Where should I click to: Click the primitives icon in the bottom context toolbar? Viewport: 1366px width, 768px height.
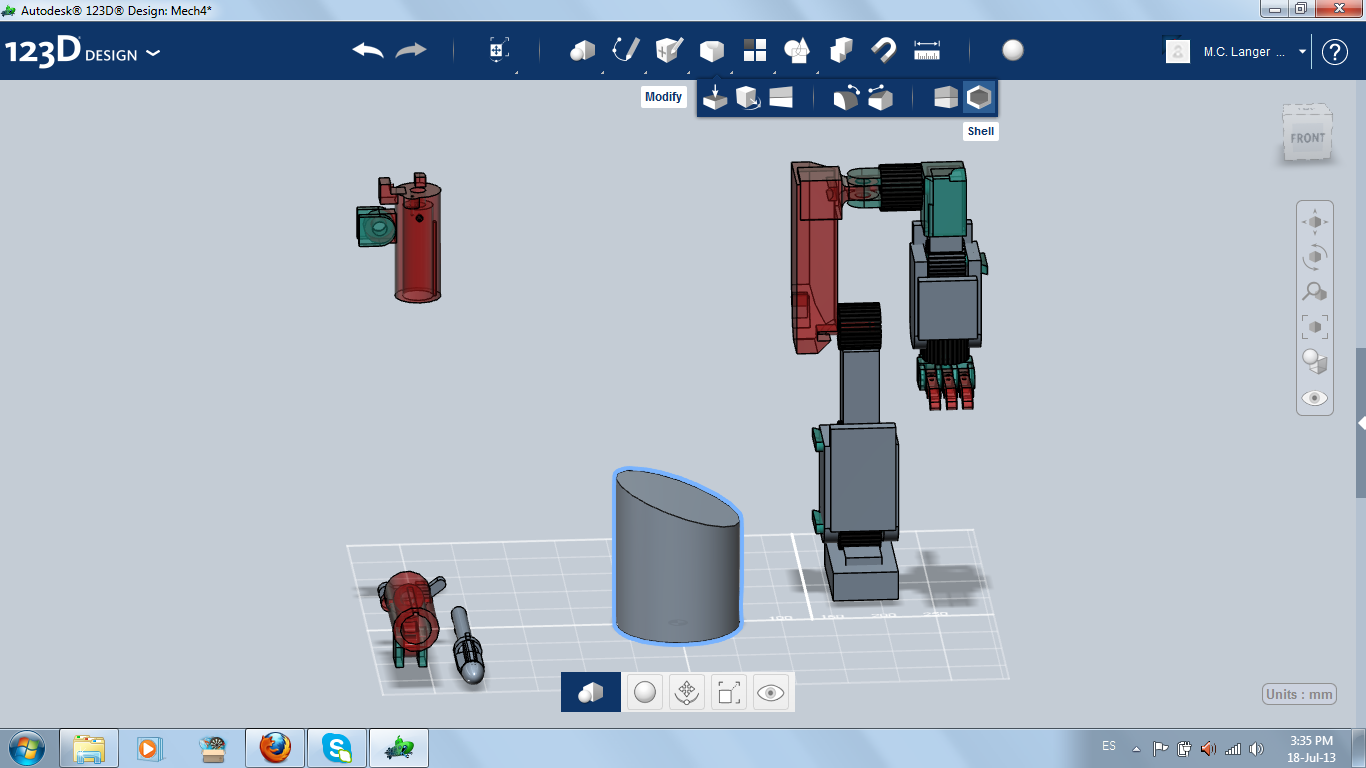coord(591,691)
